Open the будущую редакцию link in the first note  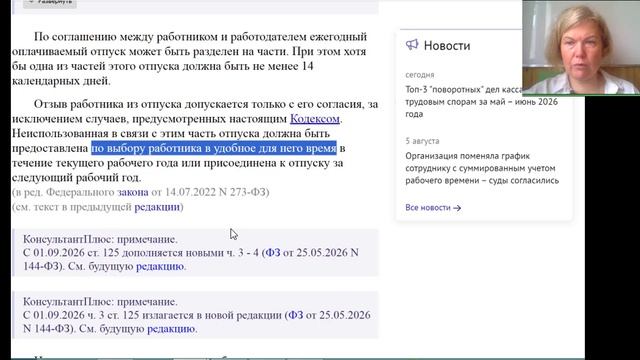[160, 266]
